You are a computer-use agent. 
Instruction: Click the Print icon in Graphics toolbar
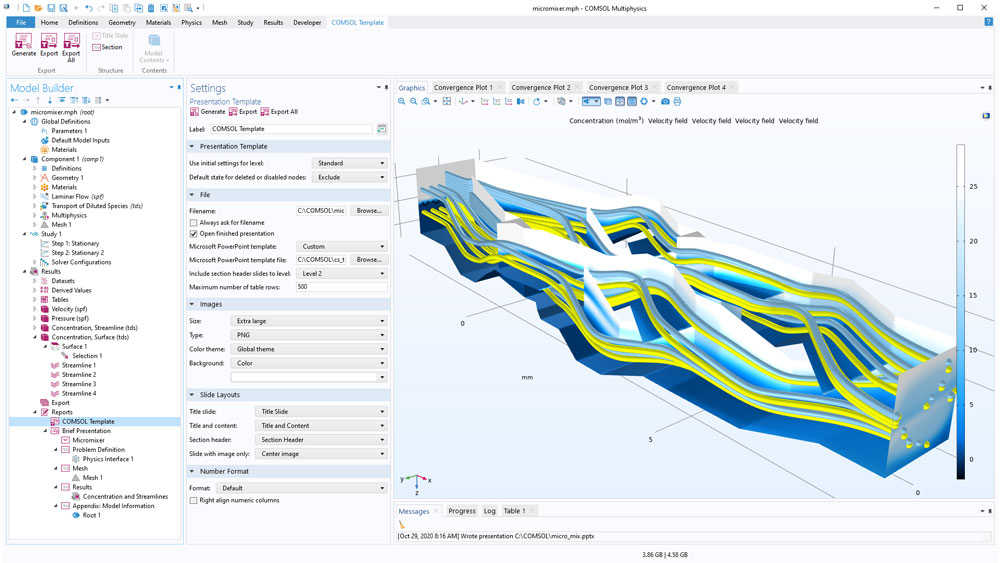677,102
